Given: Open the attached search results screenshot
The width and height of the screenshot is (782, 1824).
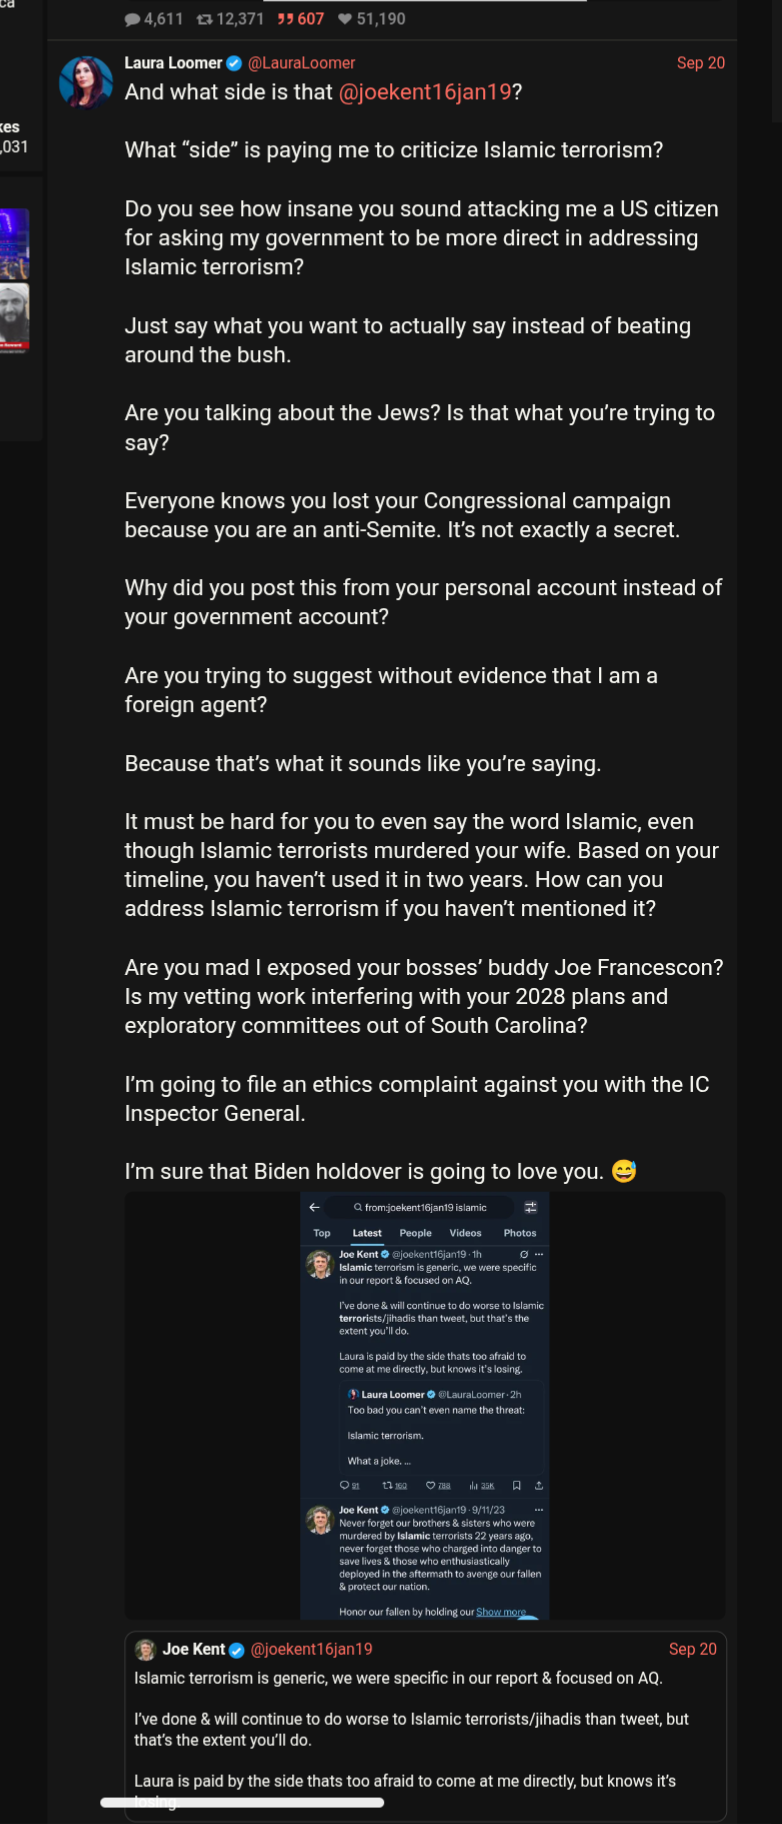Looking at the screenshot, I should tap(425, 1405).
